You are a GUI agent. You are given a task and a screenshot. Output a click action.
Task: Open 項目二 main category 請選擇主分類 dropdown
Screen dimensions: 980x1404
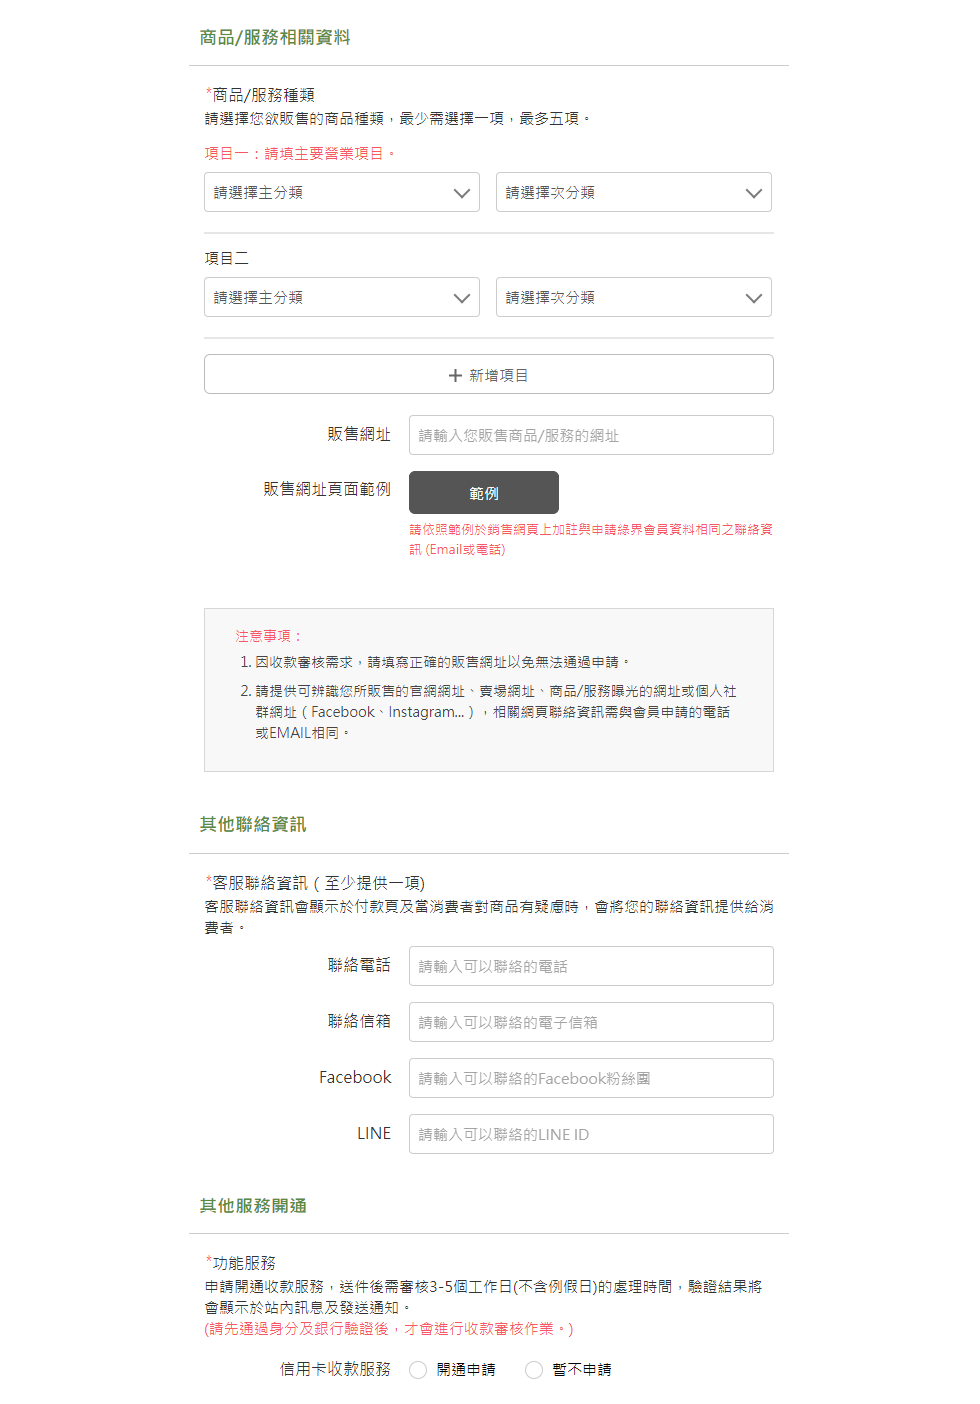point(342,297)
